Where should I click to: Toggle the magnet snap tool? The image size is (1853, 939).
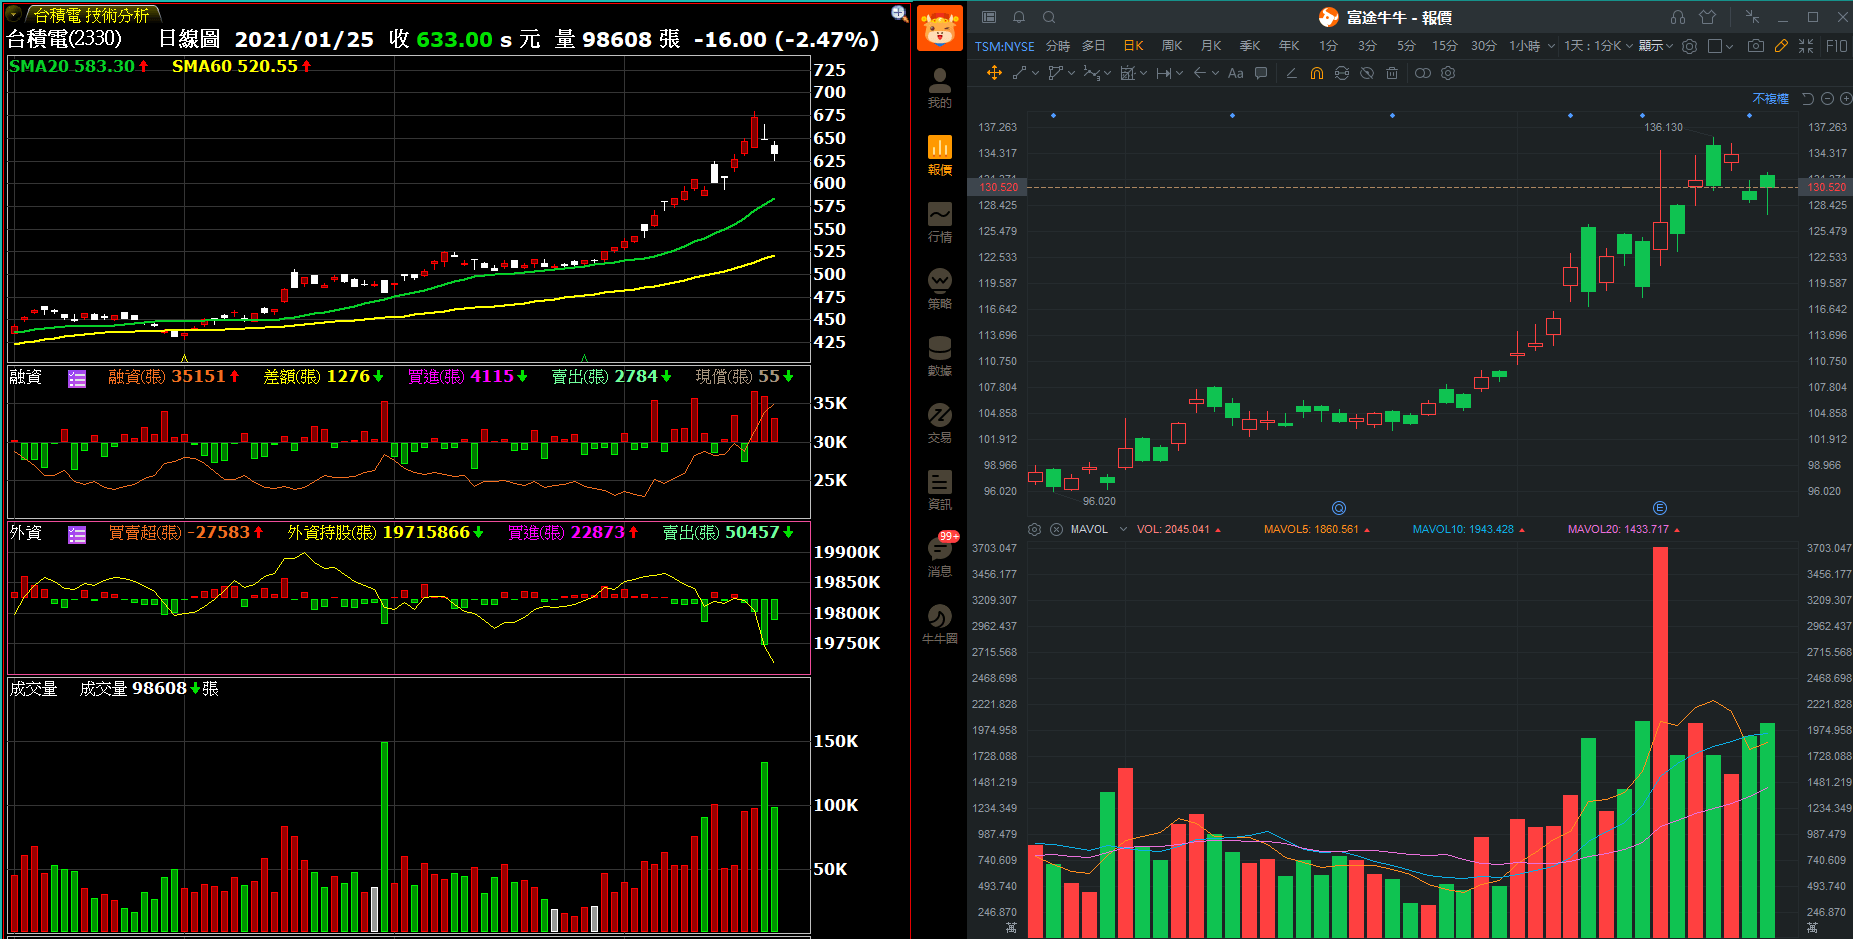1316,73
